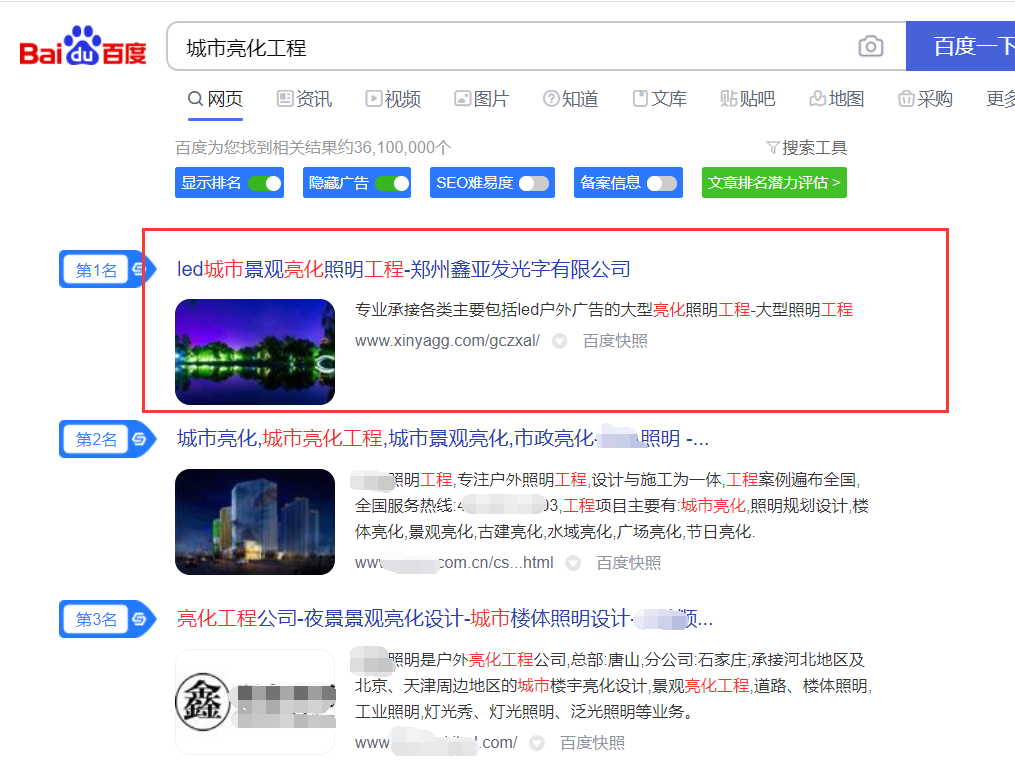Click the rank 1 badge link icon
Image resolution: width=1015 pixels, height=768 pixels.
pyautogui.click(x=139, y=269)
